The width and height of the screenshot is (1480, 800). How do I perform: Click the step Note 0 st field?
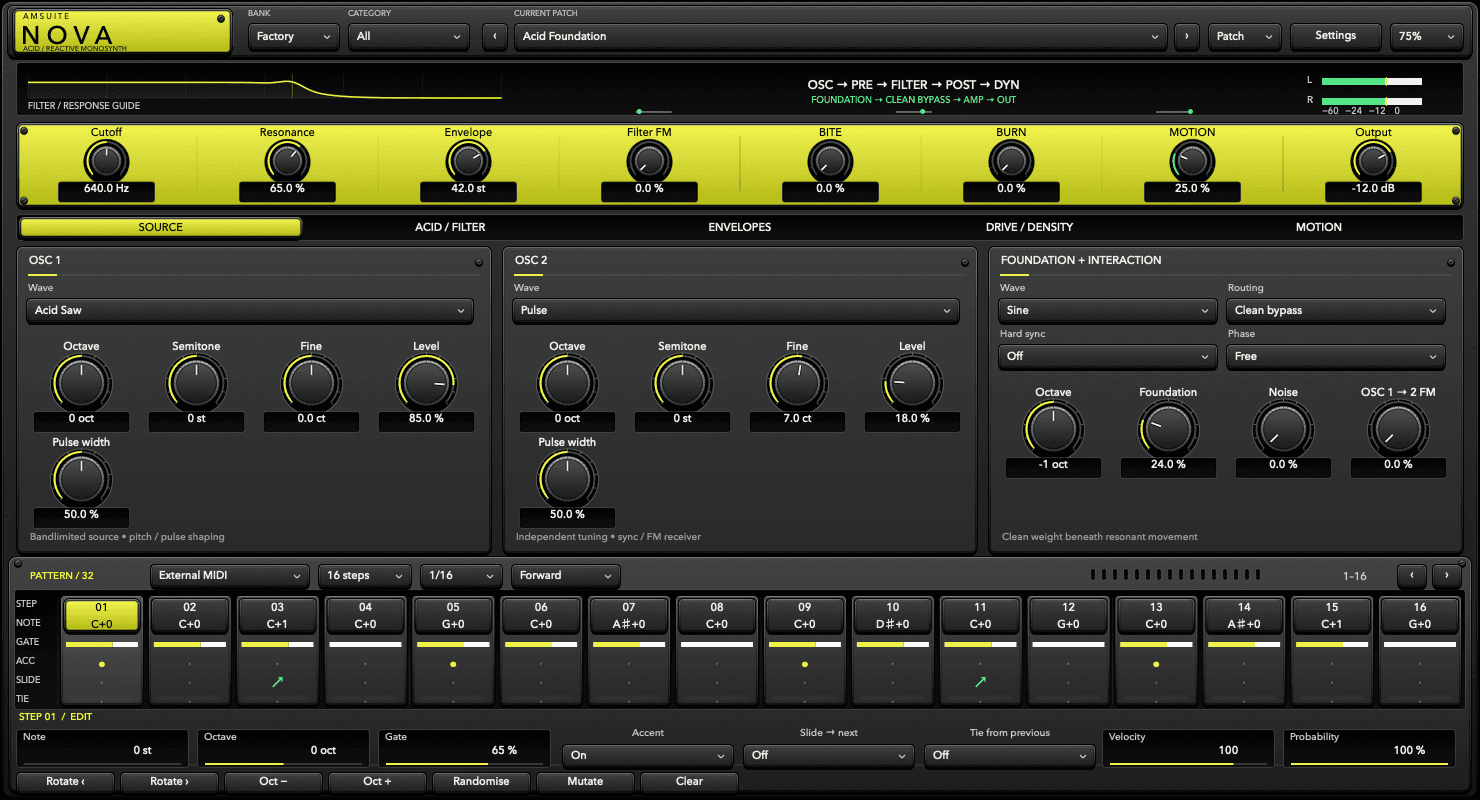(x=103, y=749)
